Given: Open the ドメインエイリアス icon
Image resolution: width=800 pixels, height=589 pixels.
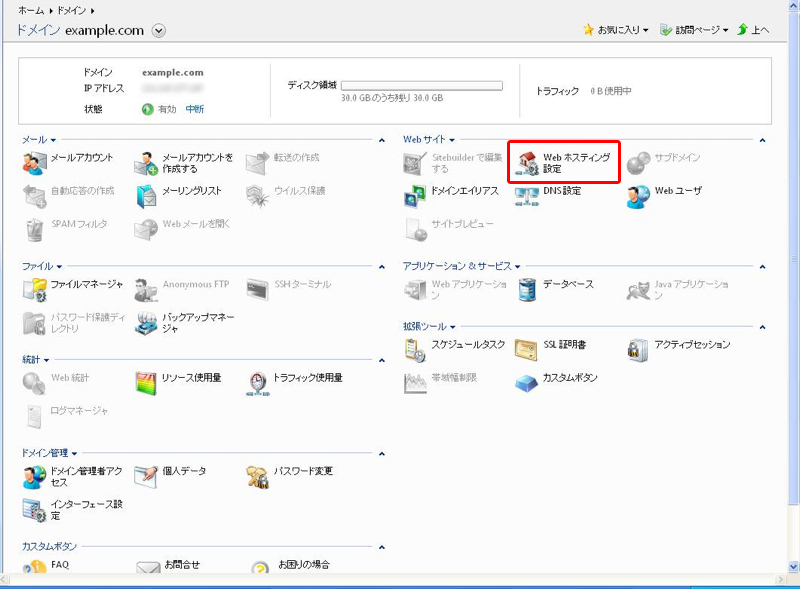Looking at the screenshot, I should click(x=415, y=197).
